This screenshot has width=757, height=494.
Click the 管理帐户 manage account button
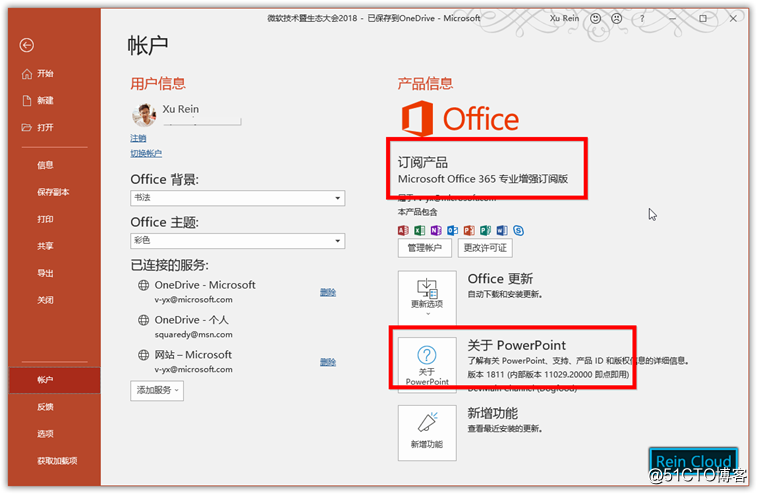coord(424,248)
